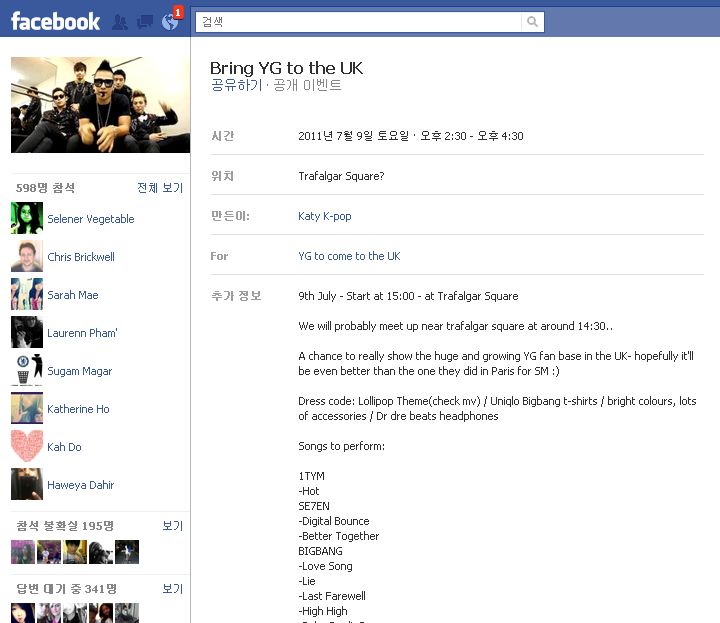Open 'YG to come to the UK' link
The width and height of the screenshot is (720, 623).
tap(349, 256)
